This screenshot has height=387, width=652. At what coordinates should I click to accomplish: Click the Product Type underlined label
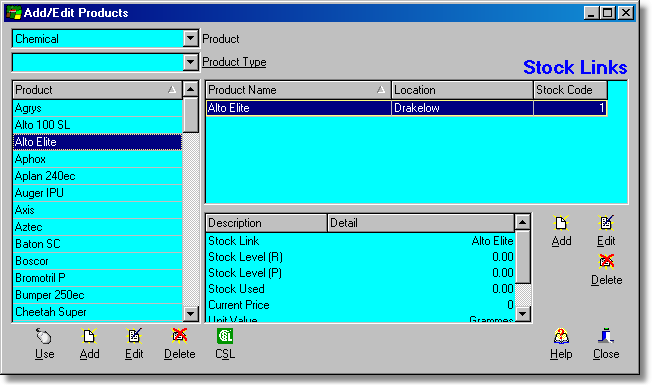[x=234, y=62]
